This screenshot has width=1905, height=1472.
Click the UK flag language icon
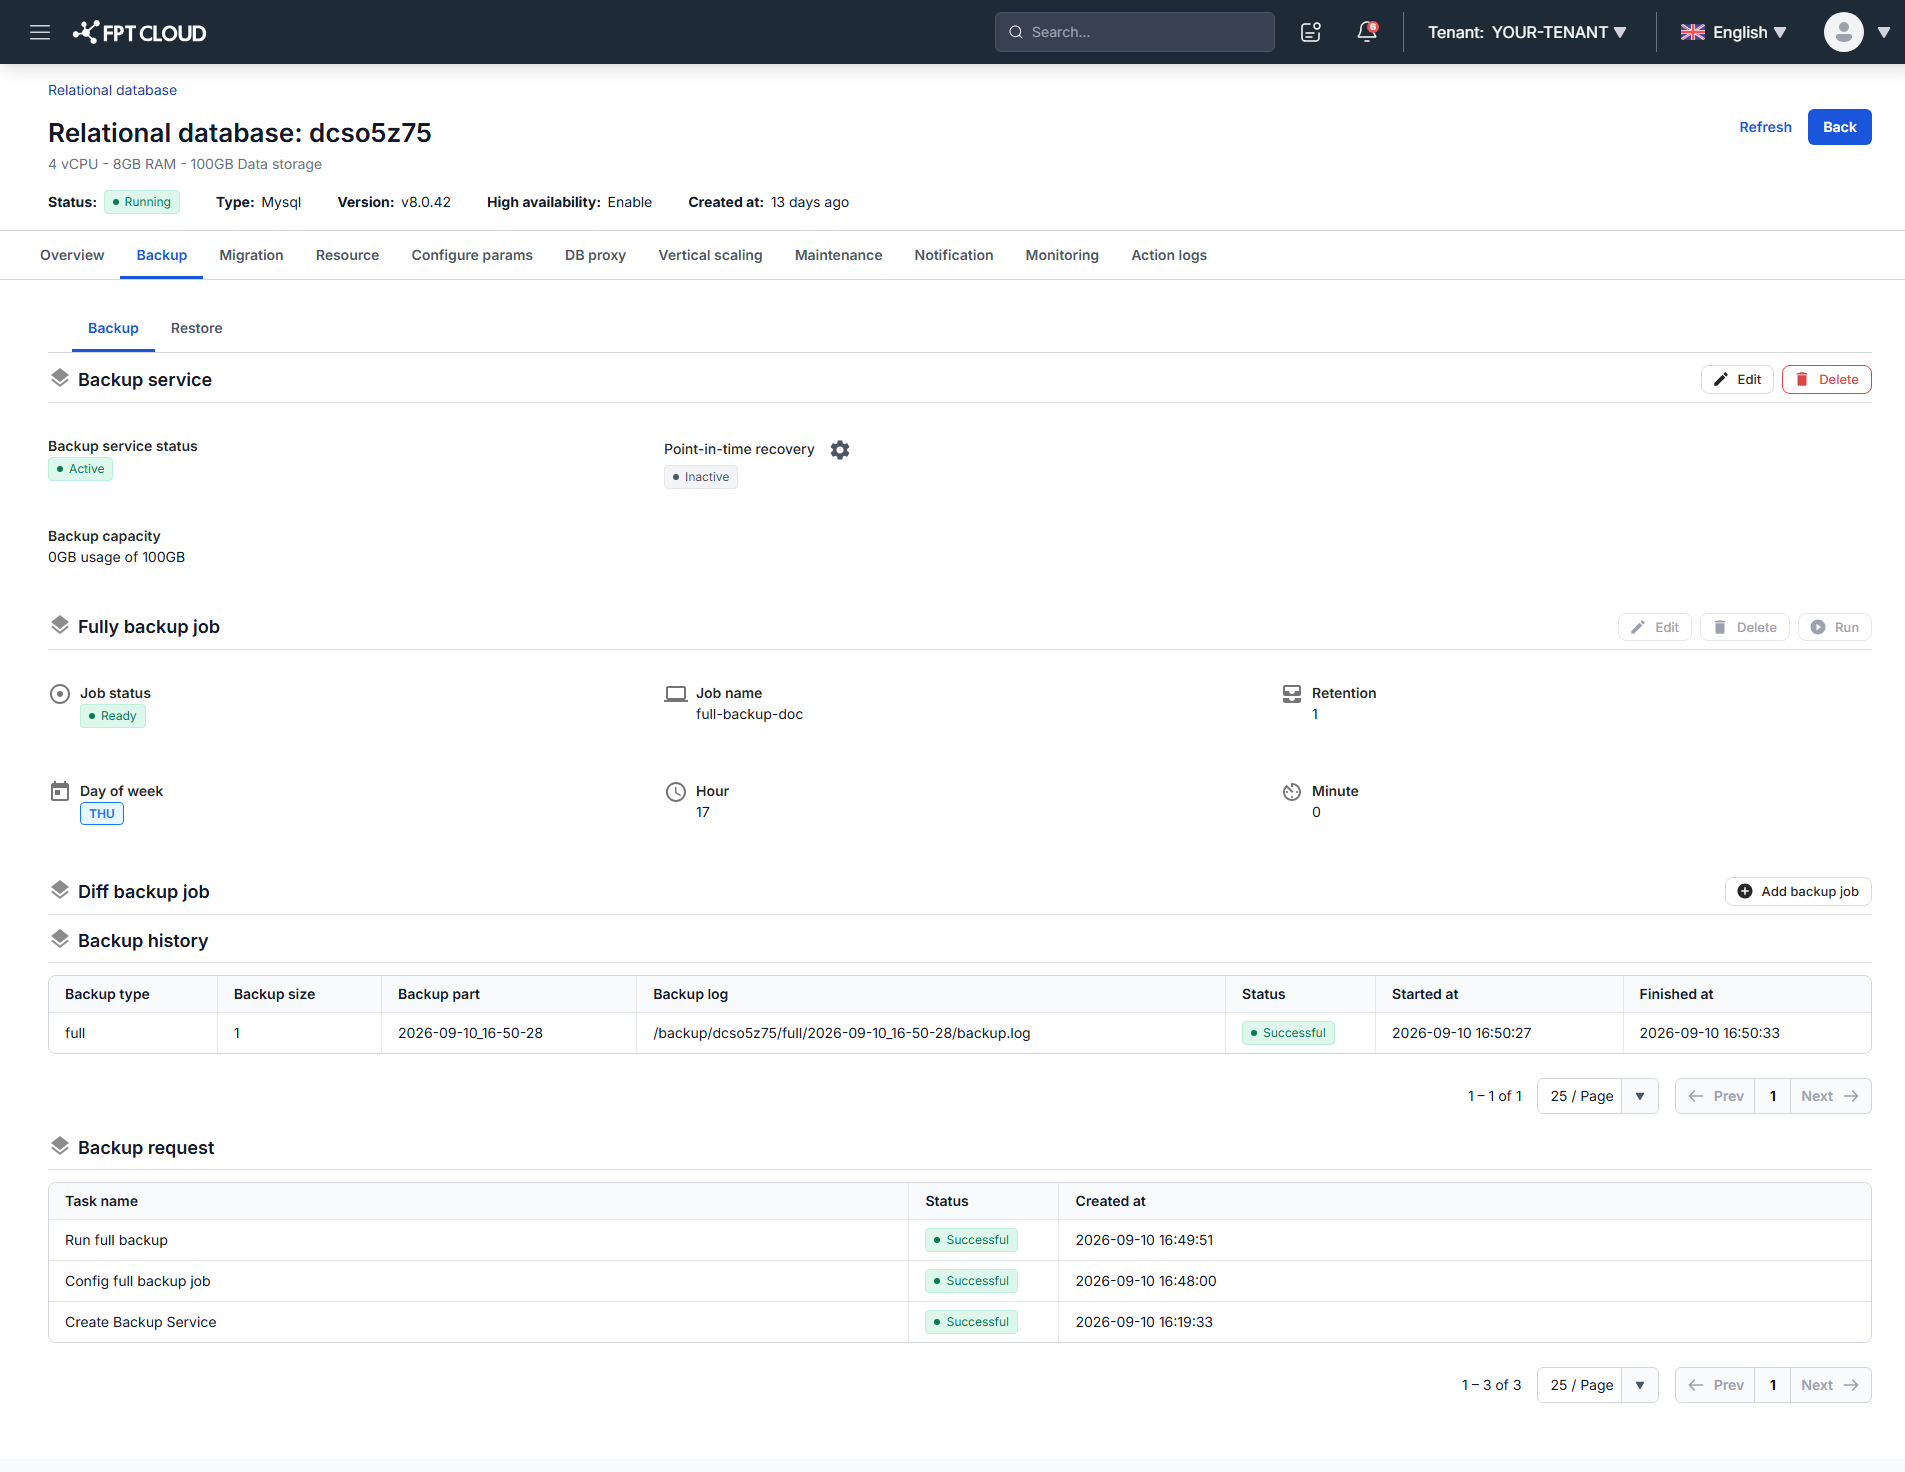pyautogui.click(x=1693, y=32)
